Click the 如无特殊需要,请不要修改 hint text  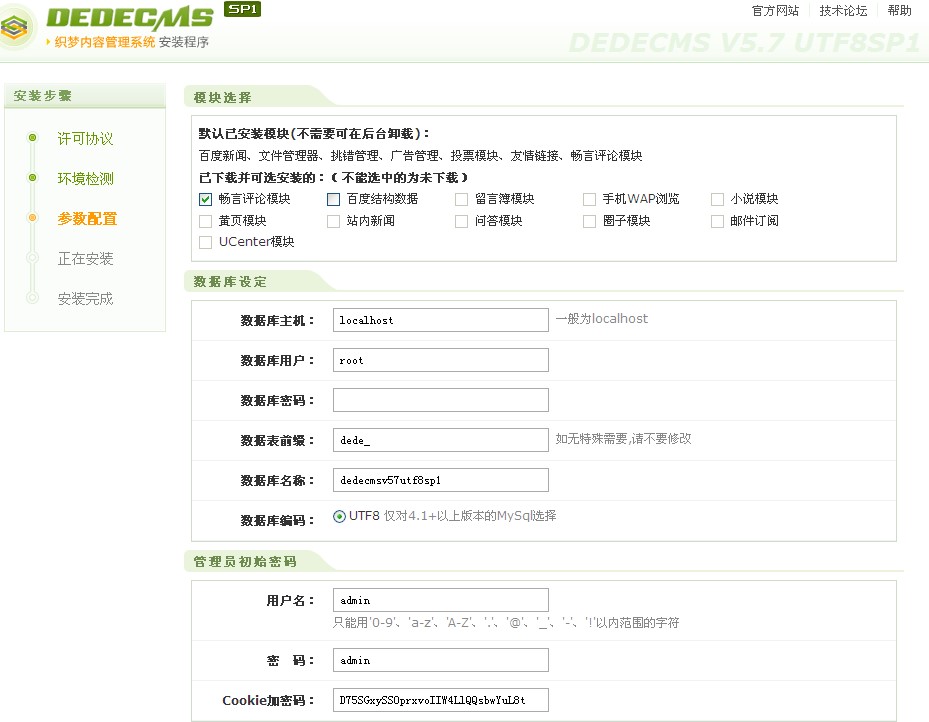pos(623,439)
